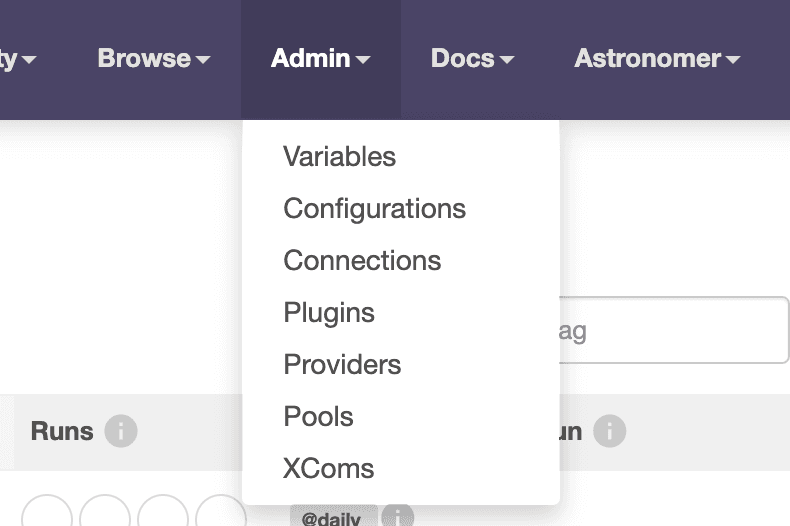Click the @daily schedule tag
Viewport: 790px width, 526px height.
pos(332,518)
